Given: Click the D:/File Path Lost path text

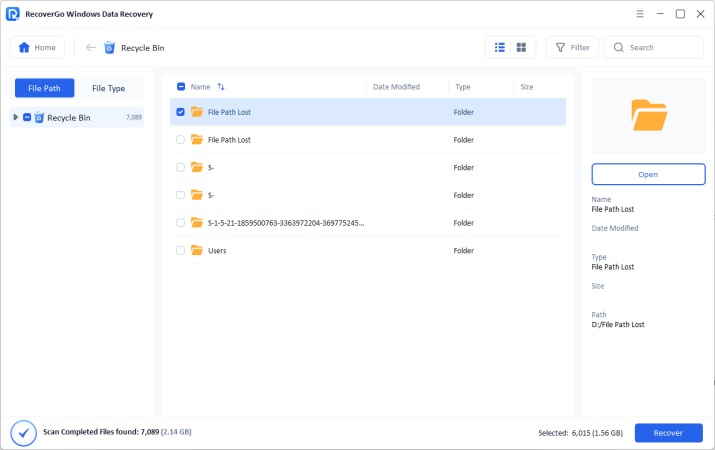Looking at the screenshot, I should click(x=618, y=324).
